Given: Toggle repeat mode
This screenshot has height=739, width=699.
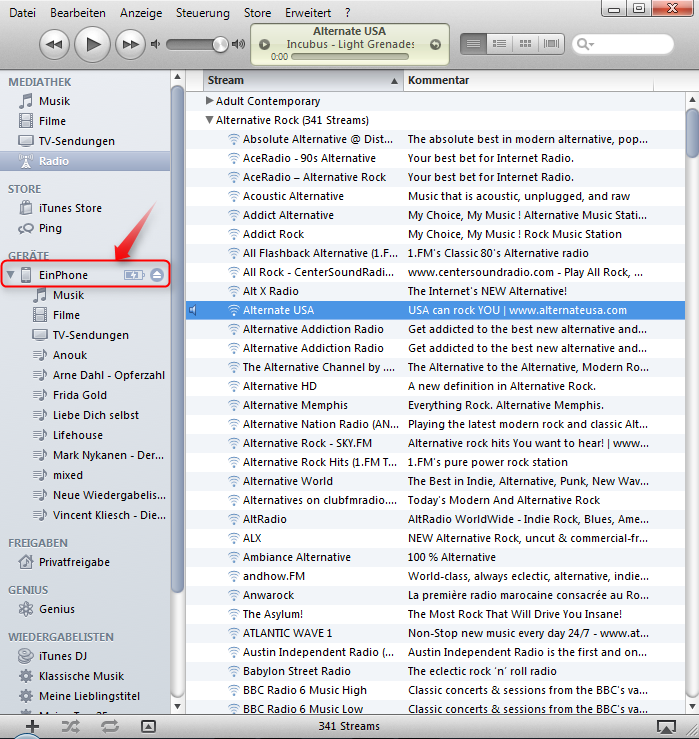Looking at the screenshot, I should coord(109,727).
